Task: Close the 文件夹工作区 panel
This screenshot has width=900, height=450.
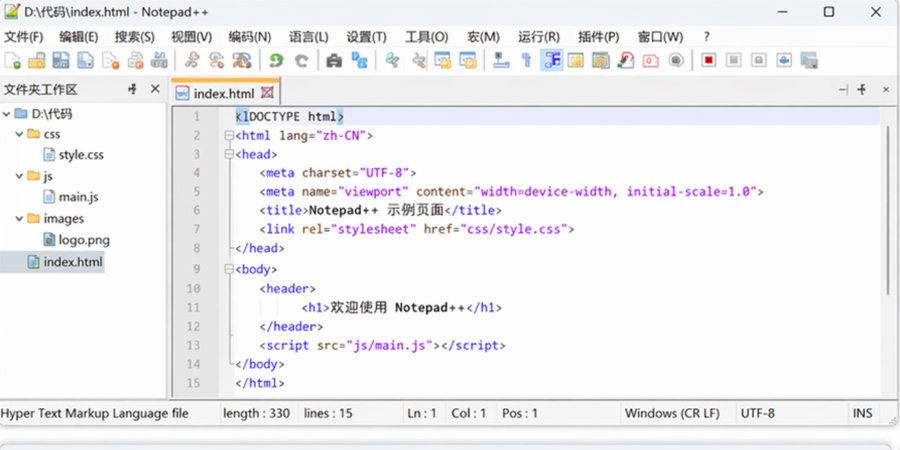Action: [155, 89]
